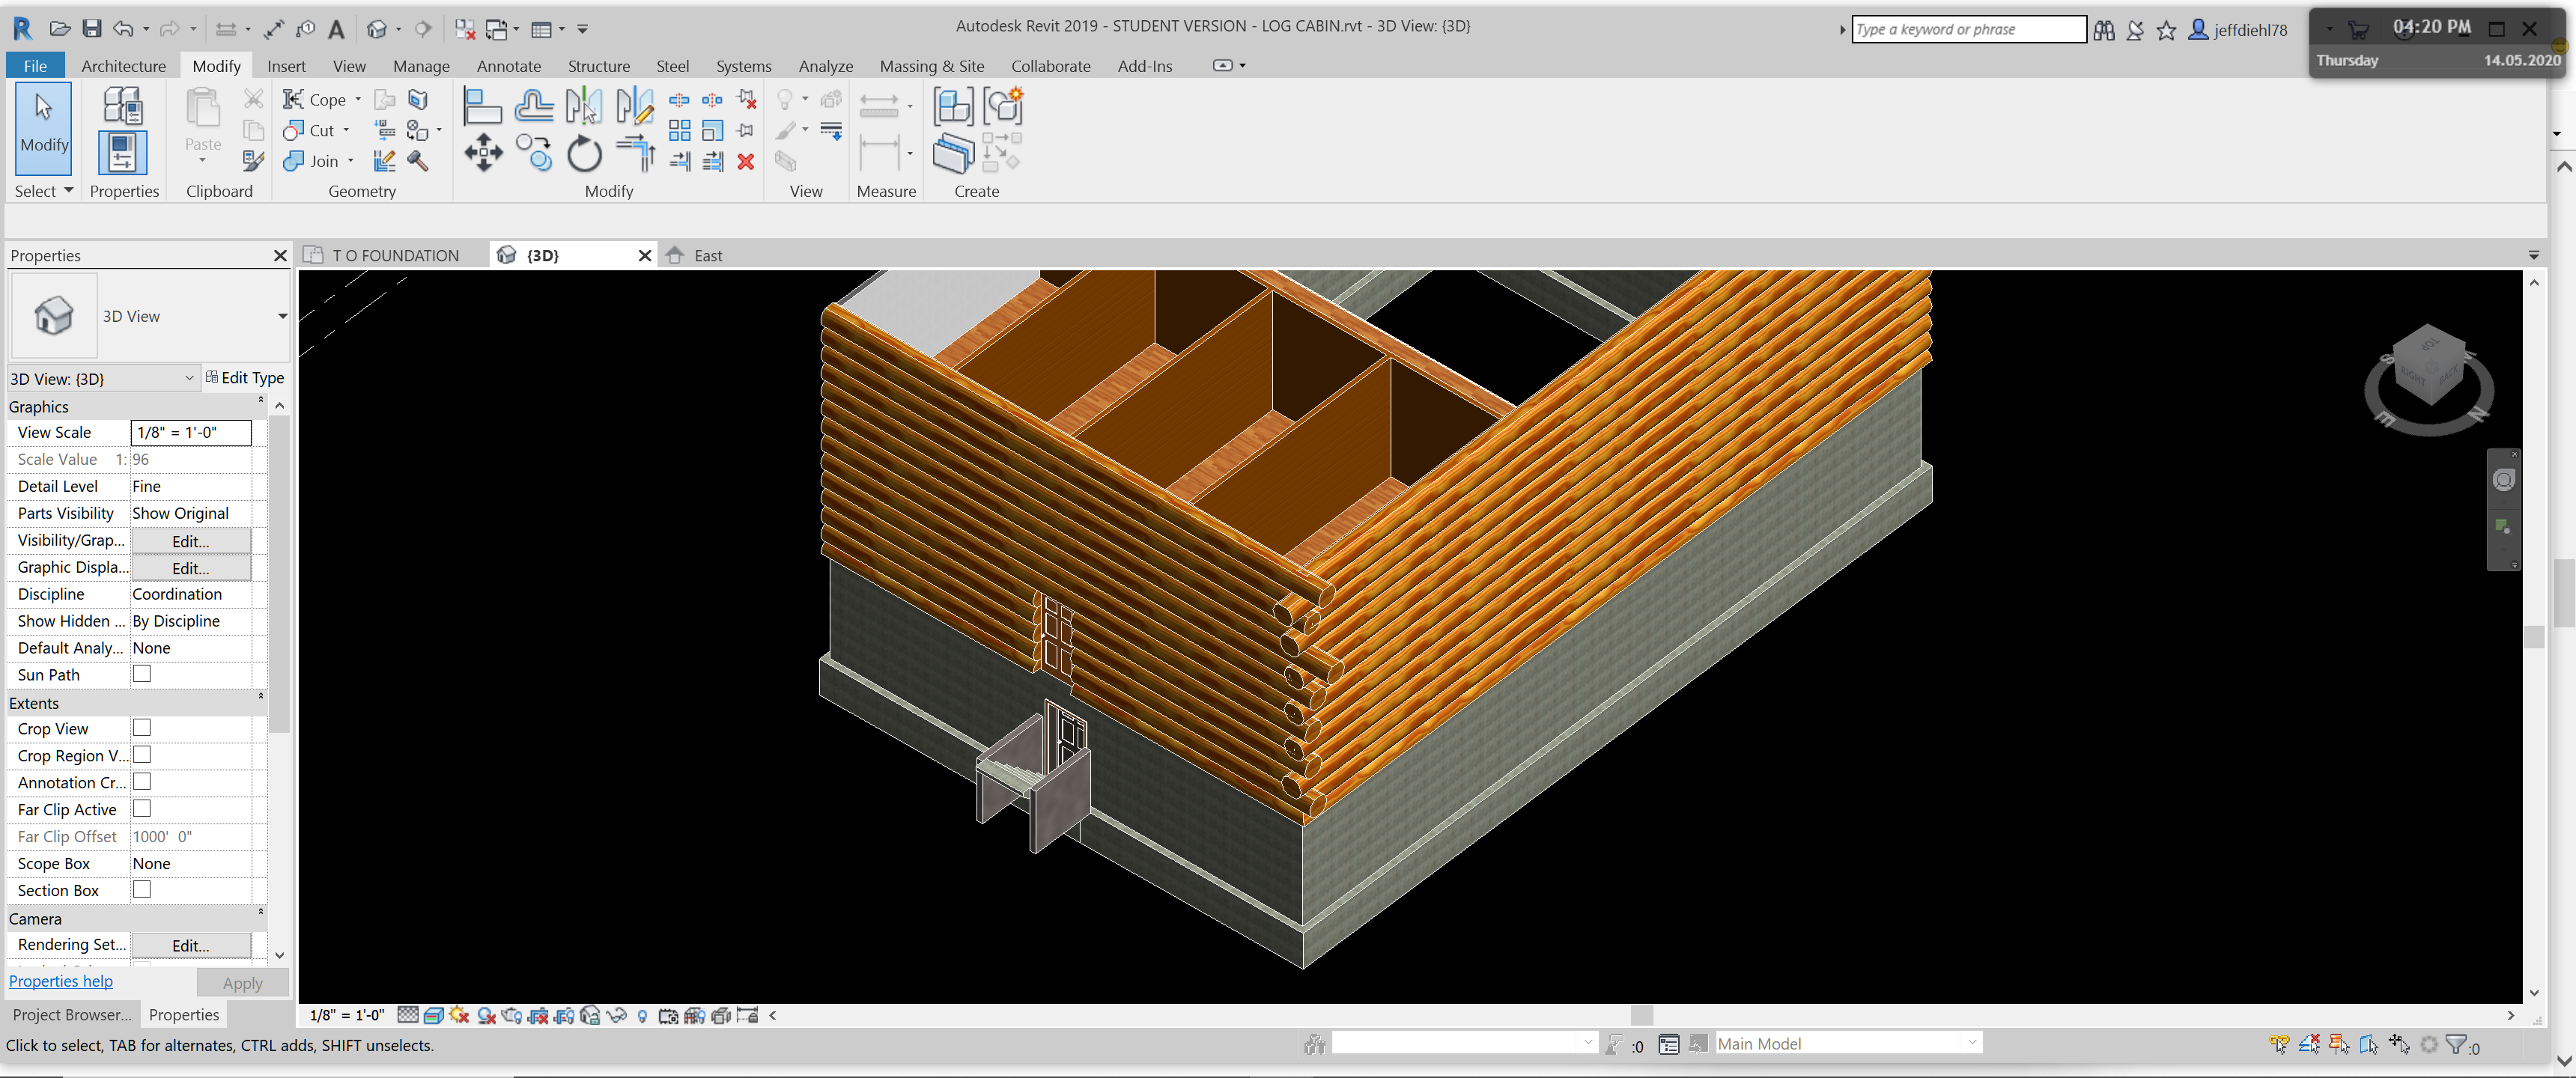Toggle Reveal Hidden Elements lightbulb on view bar
This screenshot has height=1078, width=2576.
pyautogui.click(x=642, y=1015)
